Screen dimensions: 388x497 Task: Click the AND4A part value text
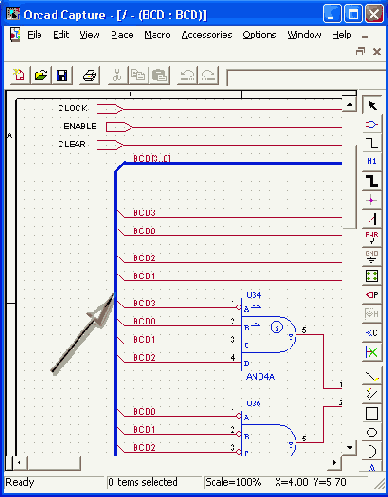pyautogui.click(x=260, y=377)
